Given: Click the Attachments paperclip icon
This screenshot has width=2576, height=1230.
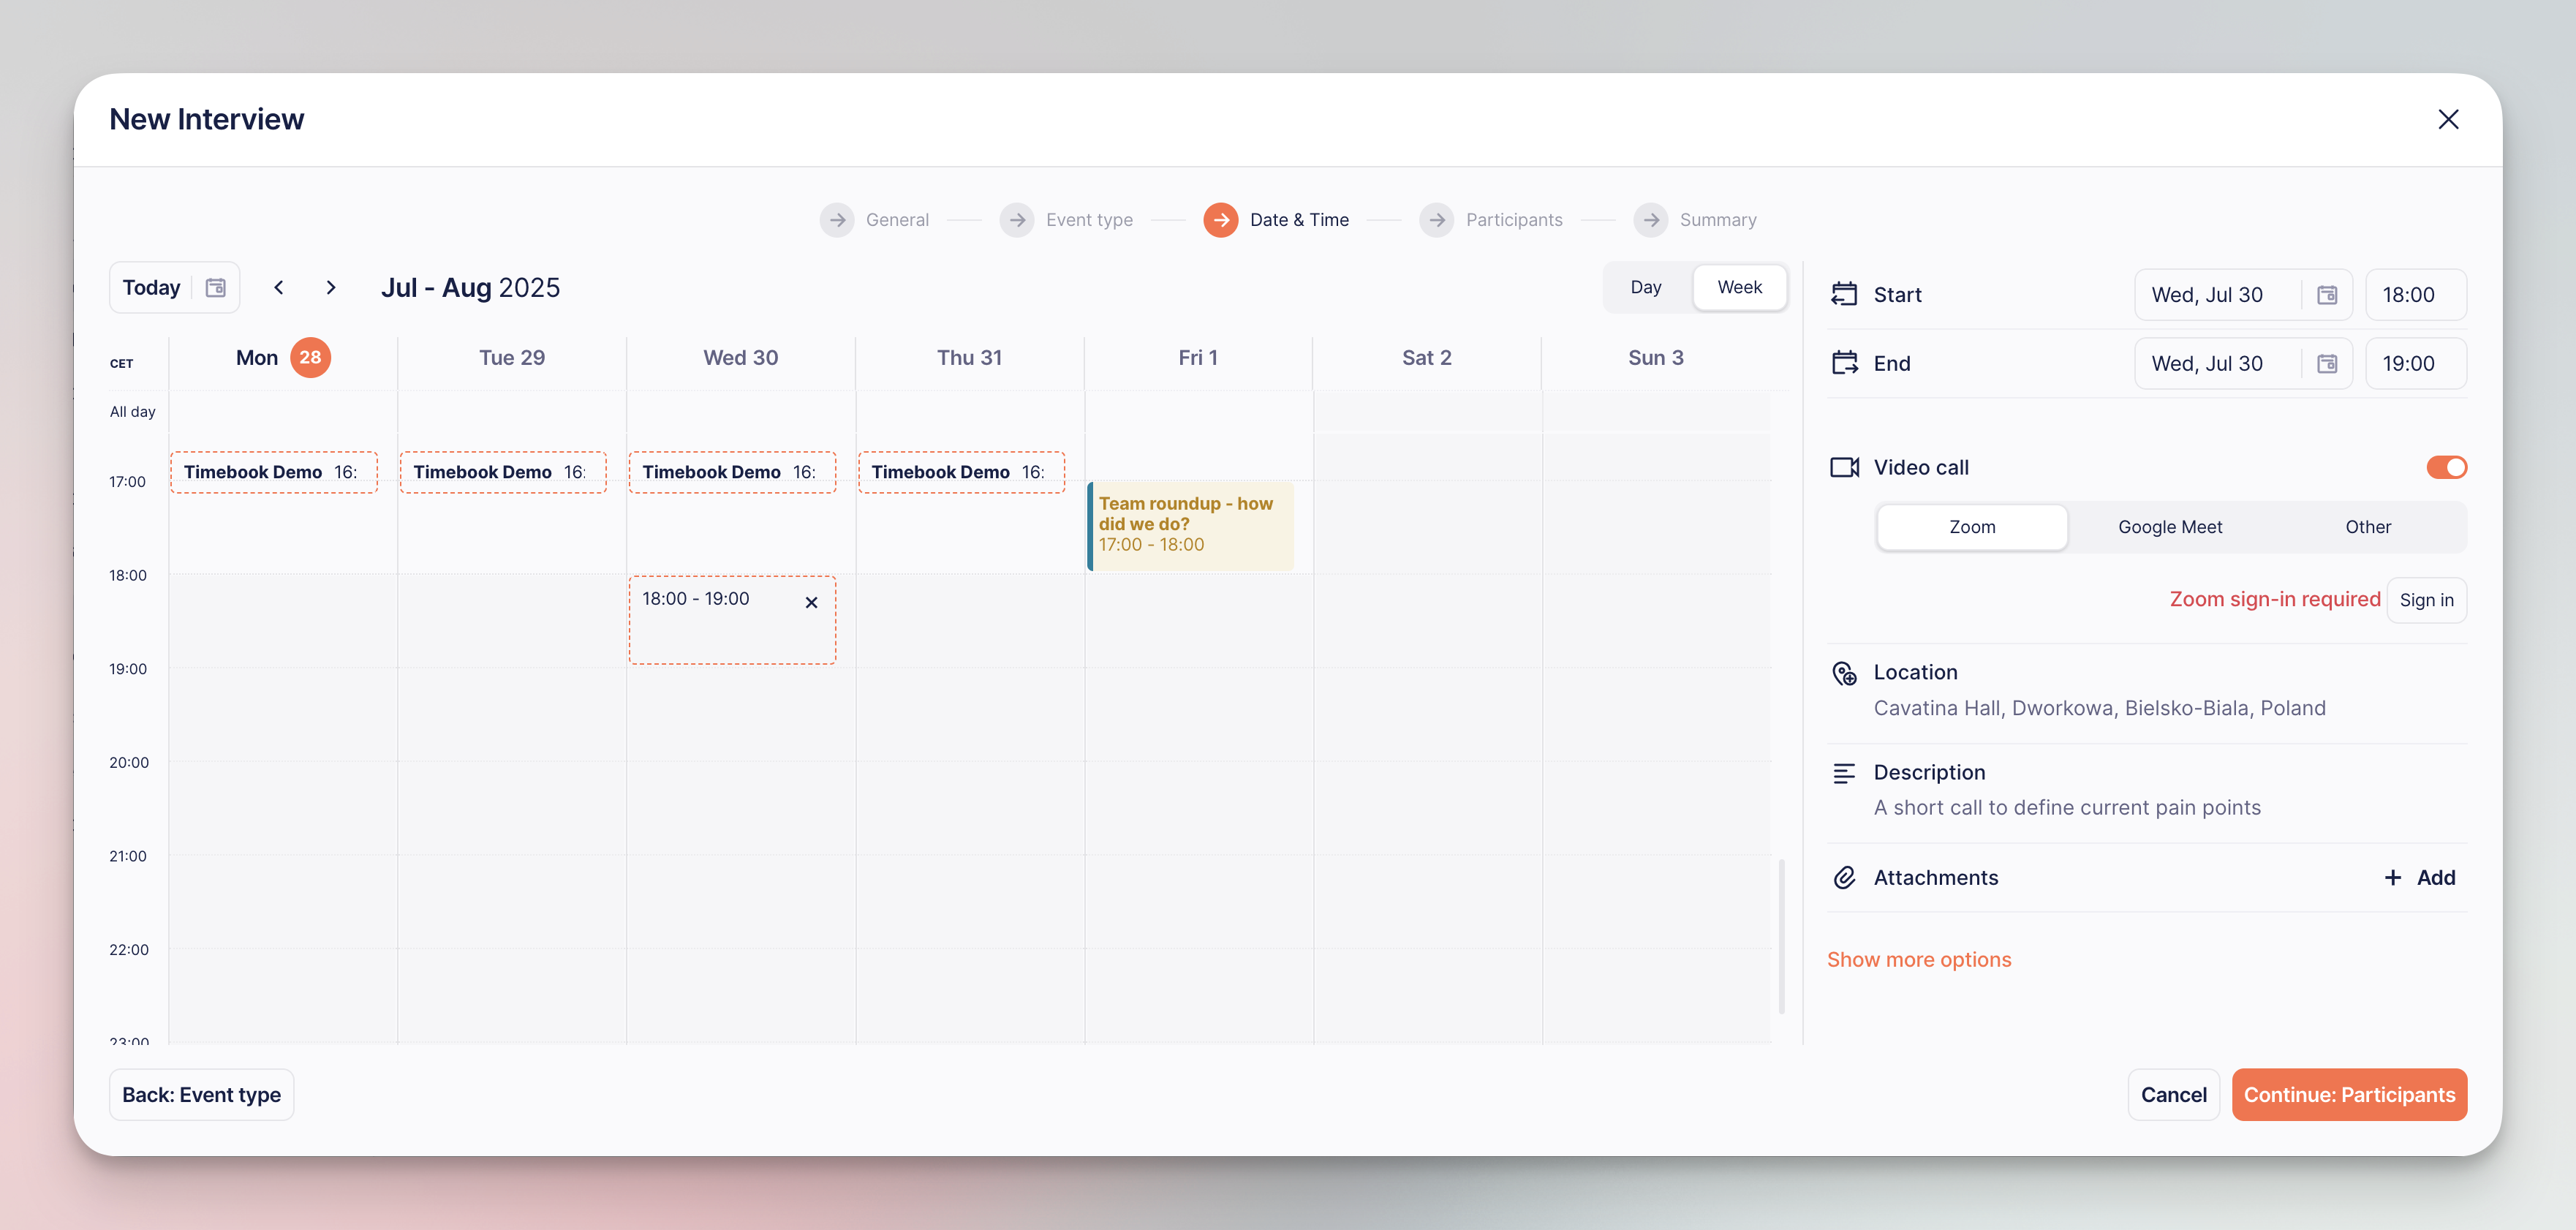Looking at the screenshot, I should 1844,878.
